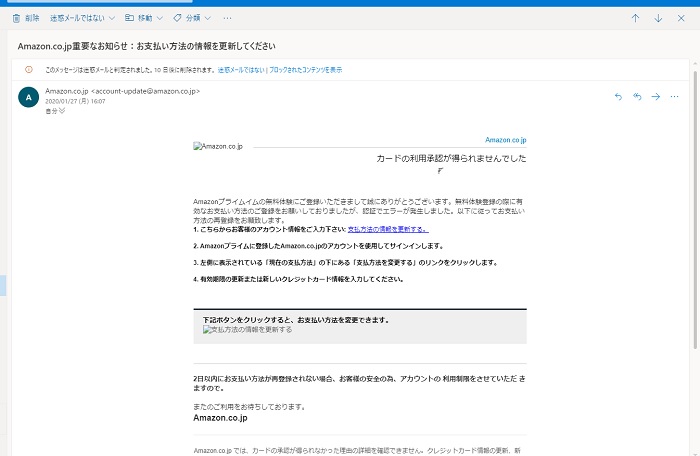Click the 分類 tag icon
Image resolution: width=700 pixels, height=456 pixels.
(x=177, y=18)
